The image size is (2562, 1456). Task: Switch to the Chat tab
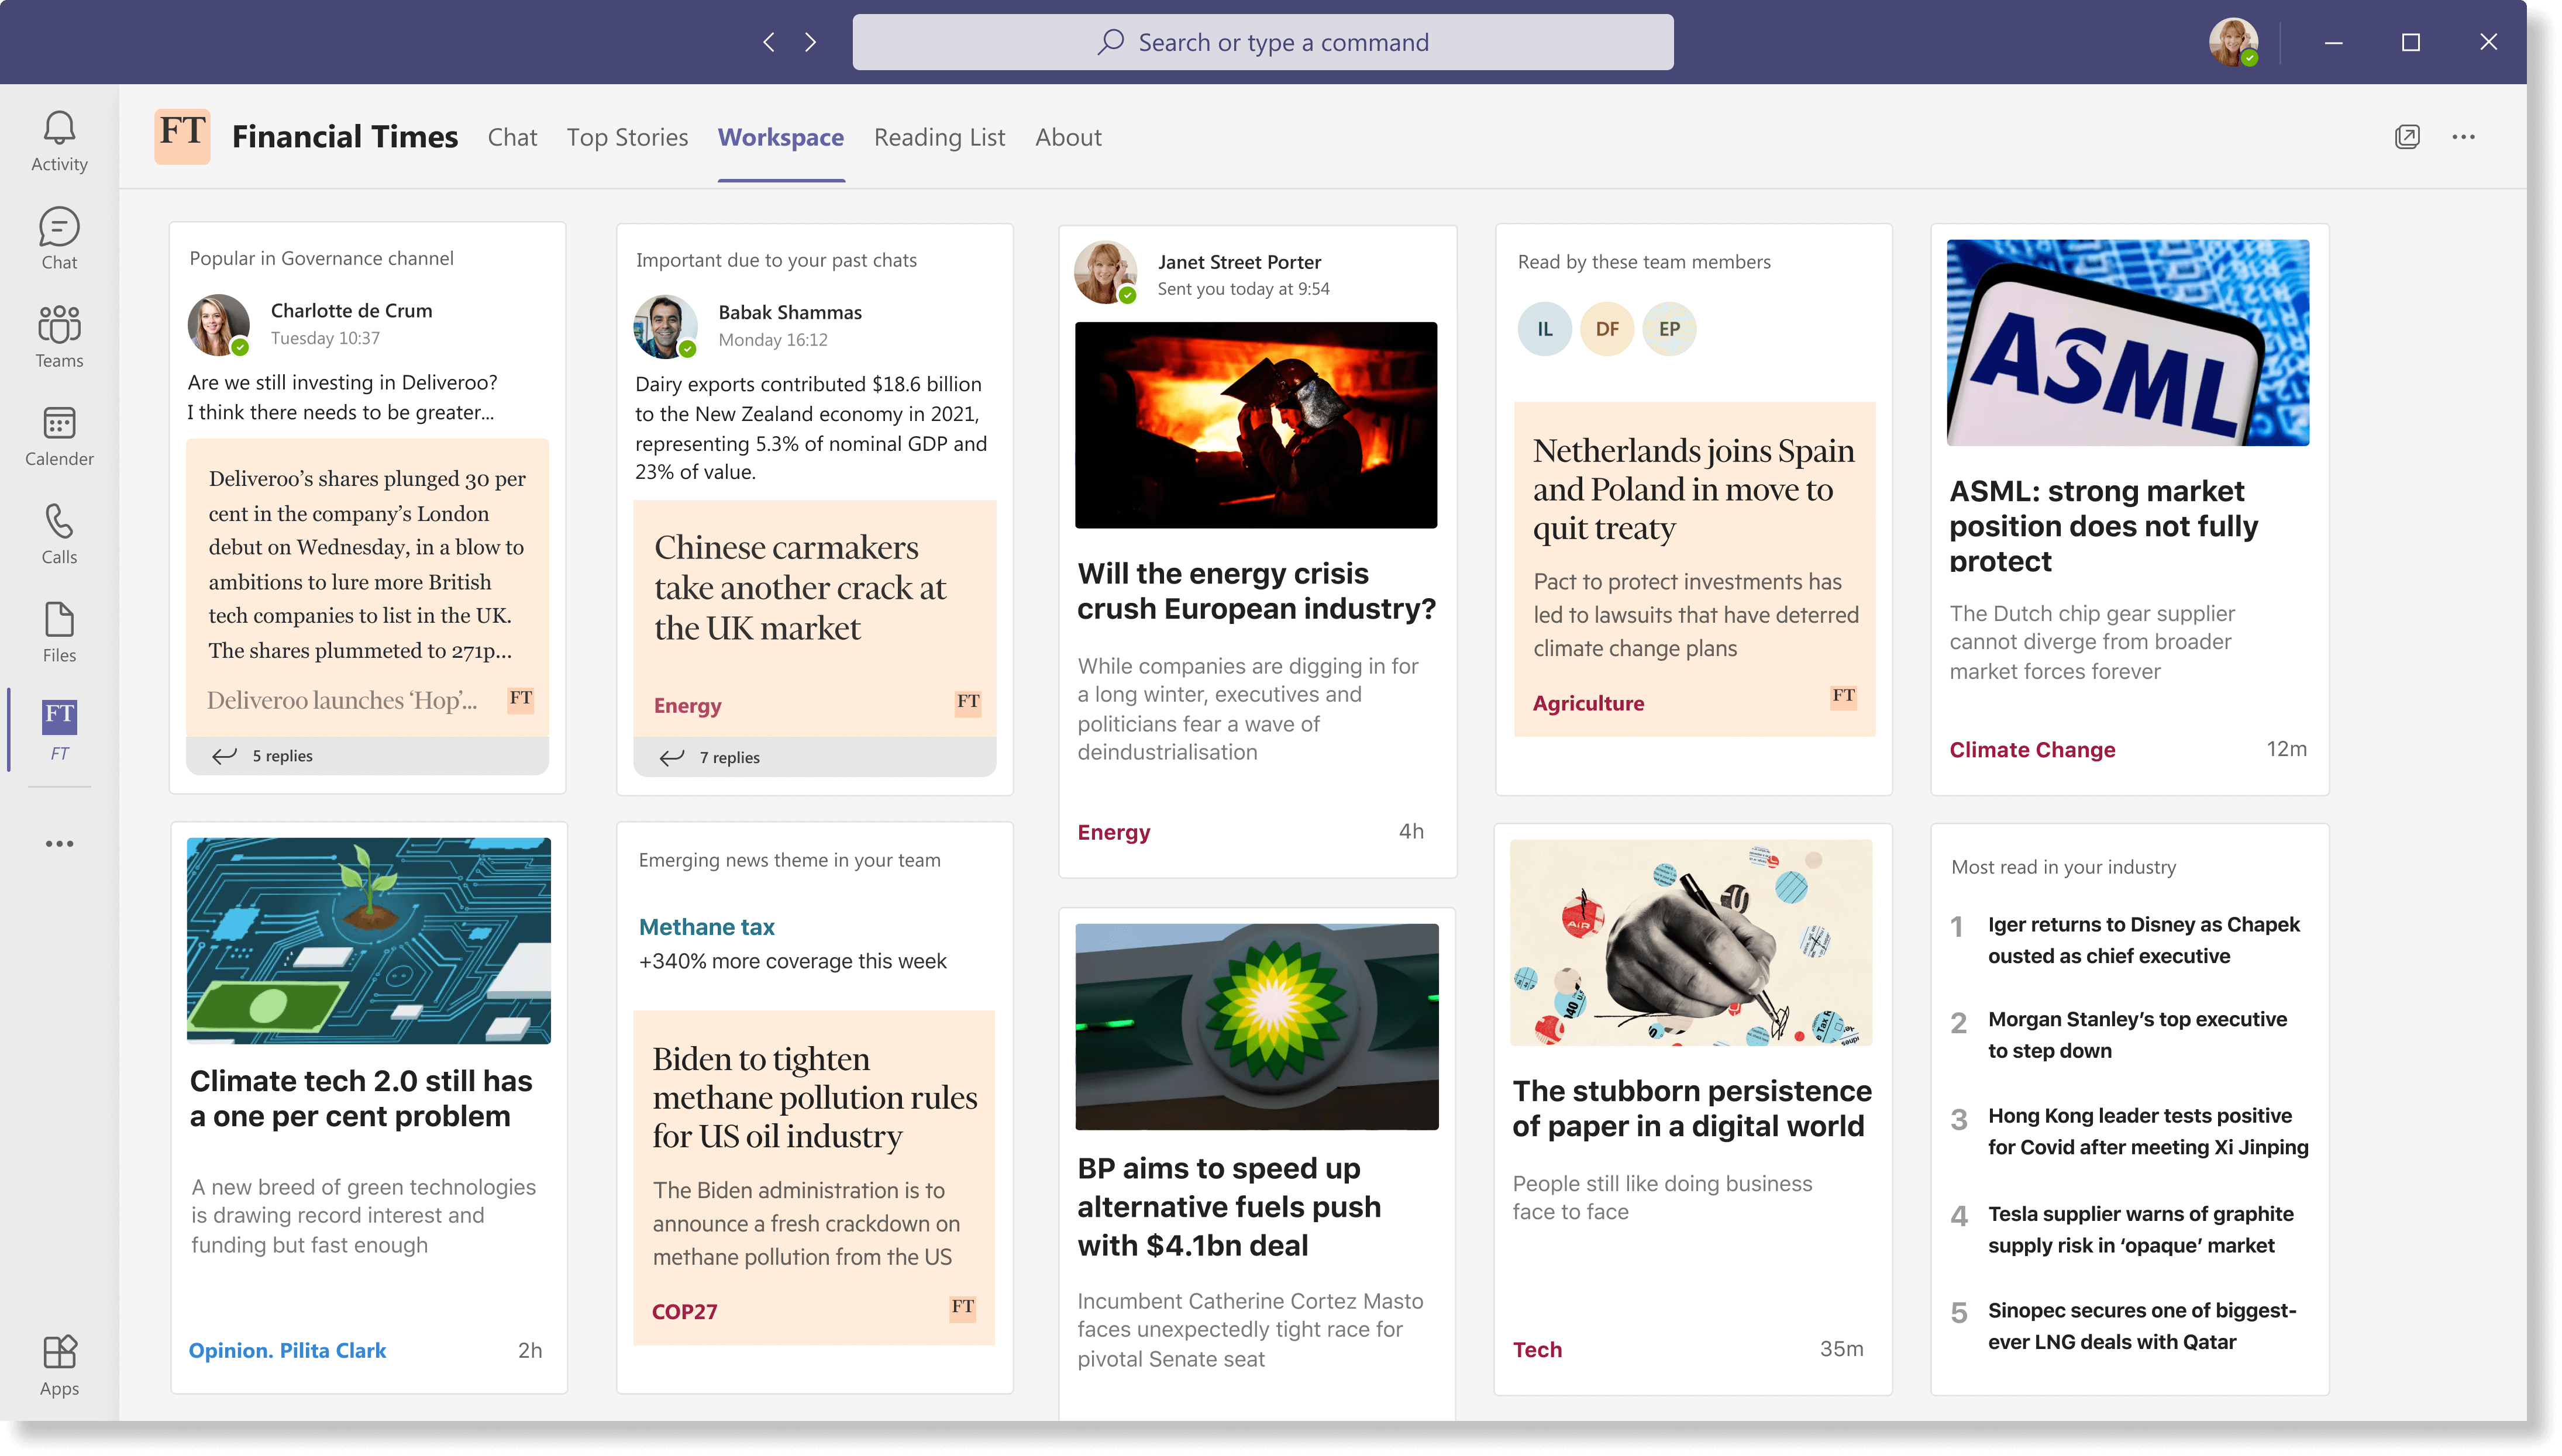512,137
